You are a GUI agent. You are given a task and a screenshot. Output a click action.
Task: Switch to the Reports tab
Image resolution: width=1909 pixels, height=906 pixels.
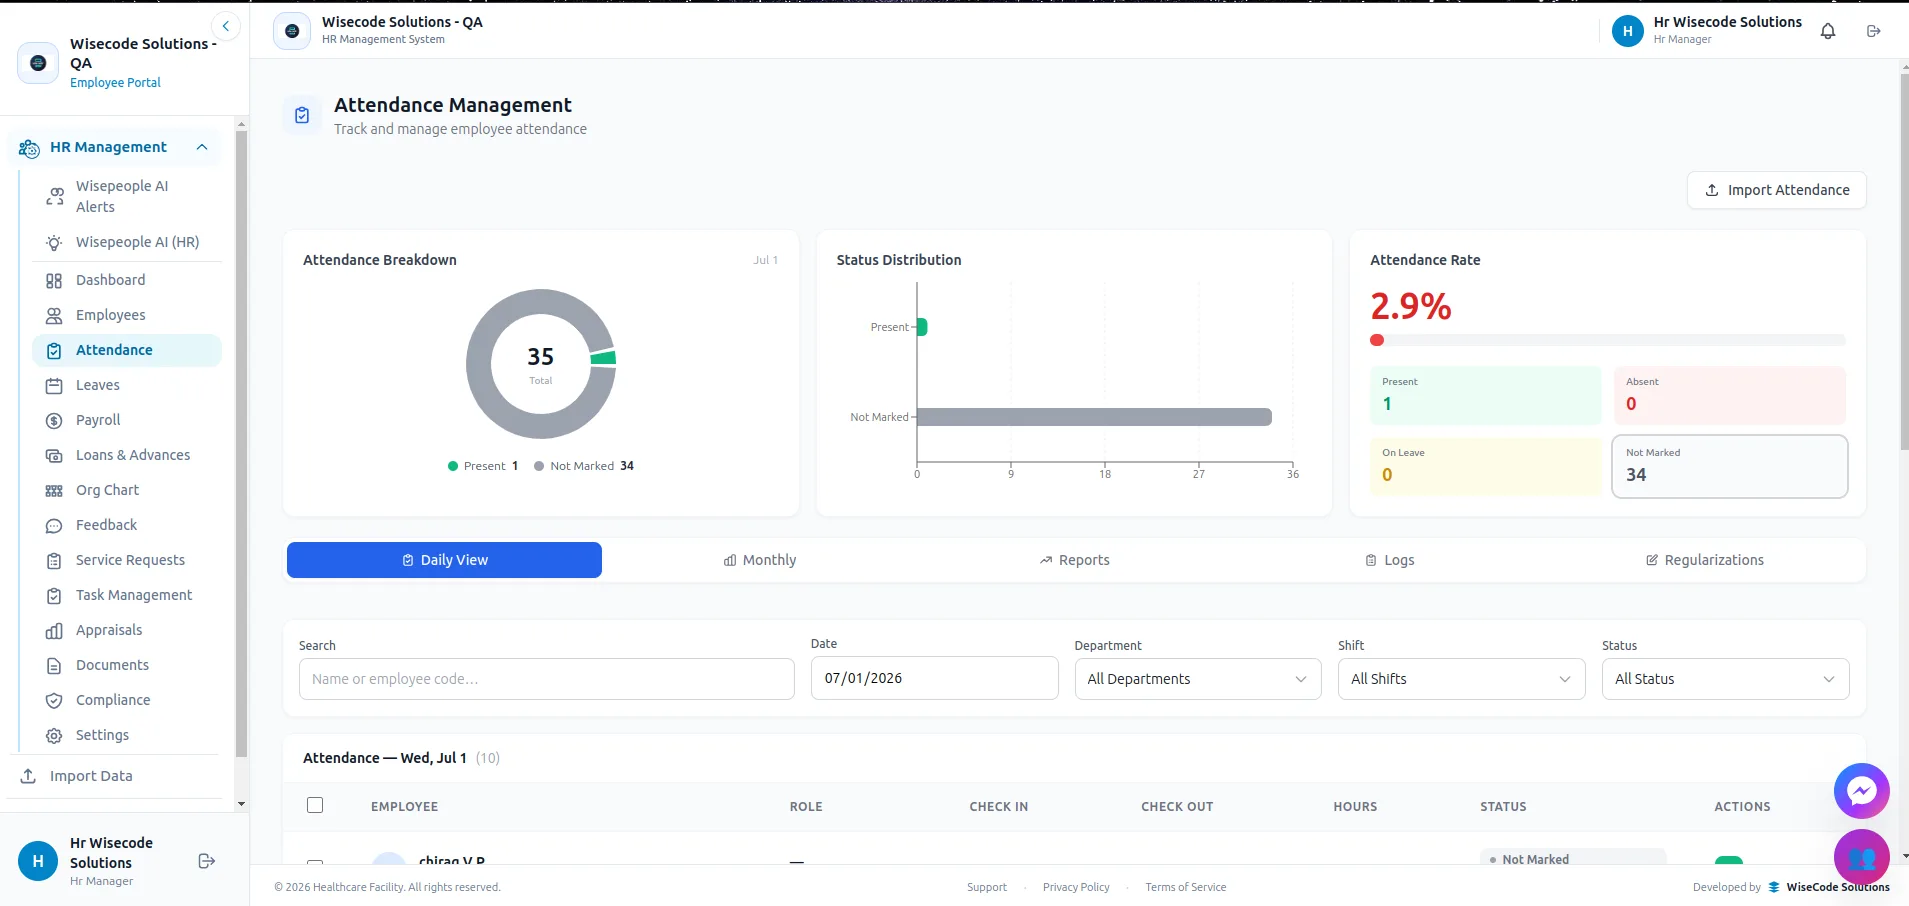[1075, 560]
